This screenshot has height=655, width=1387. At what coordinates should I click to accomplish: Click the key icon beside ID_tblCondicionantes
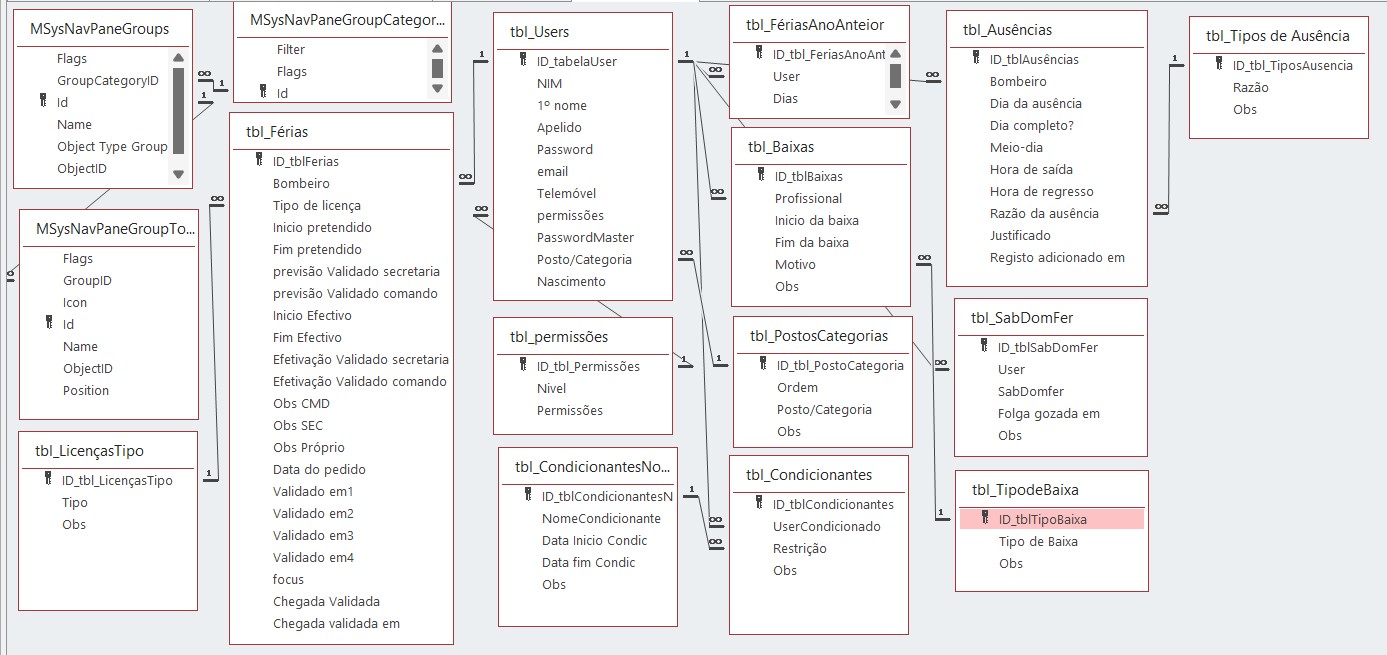coord(759,503)
